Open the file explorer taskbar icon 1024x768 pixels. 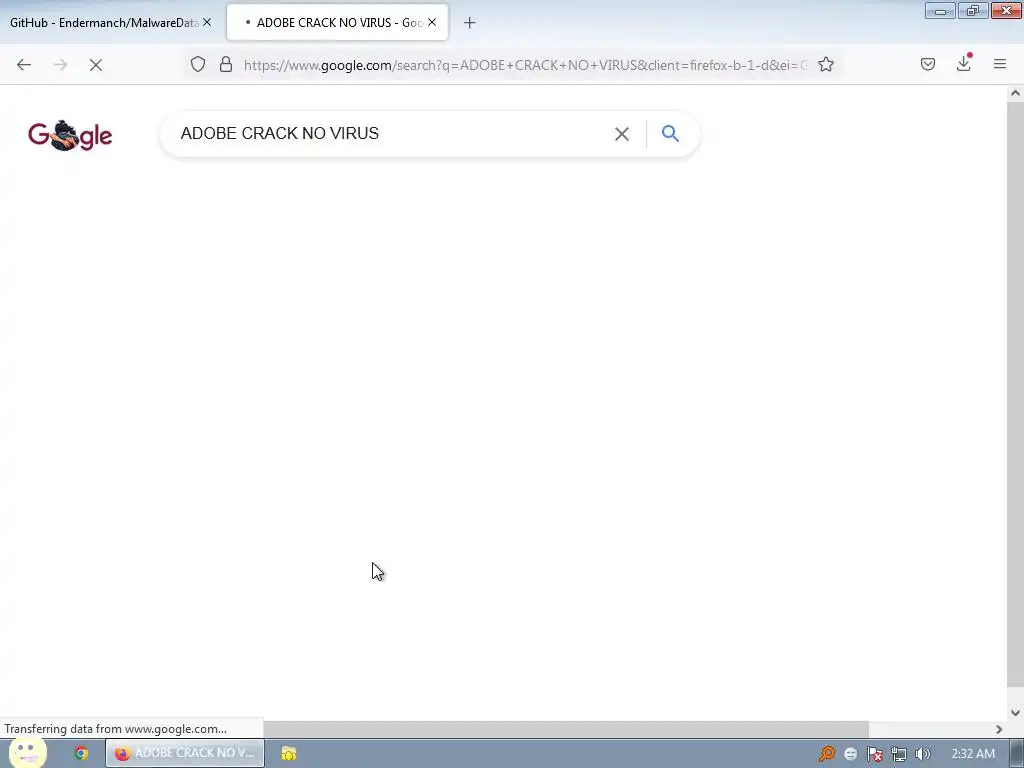pos(289,754)
